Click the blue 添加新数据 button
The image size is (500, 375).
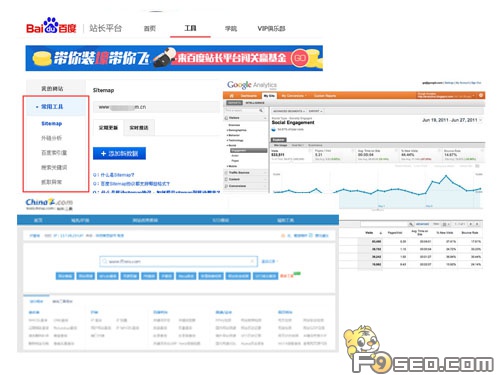pyautogui.click(x=119, y=153)
